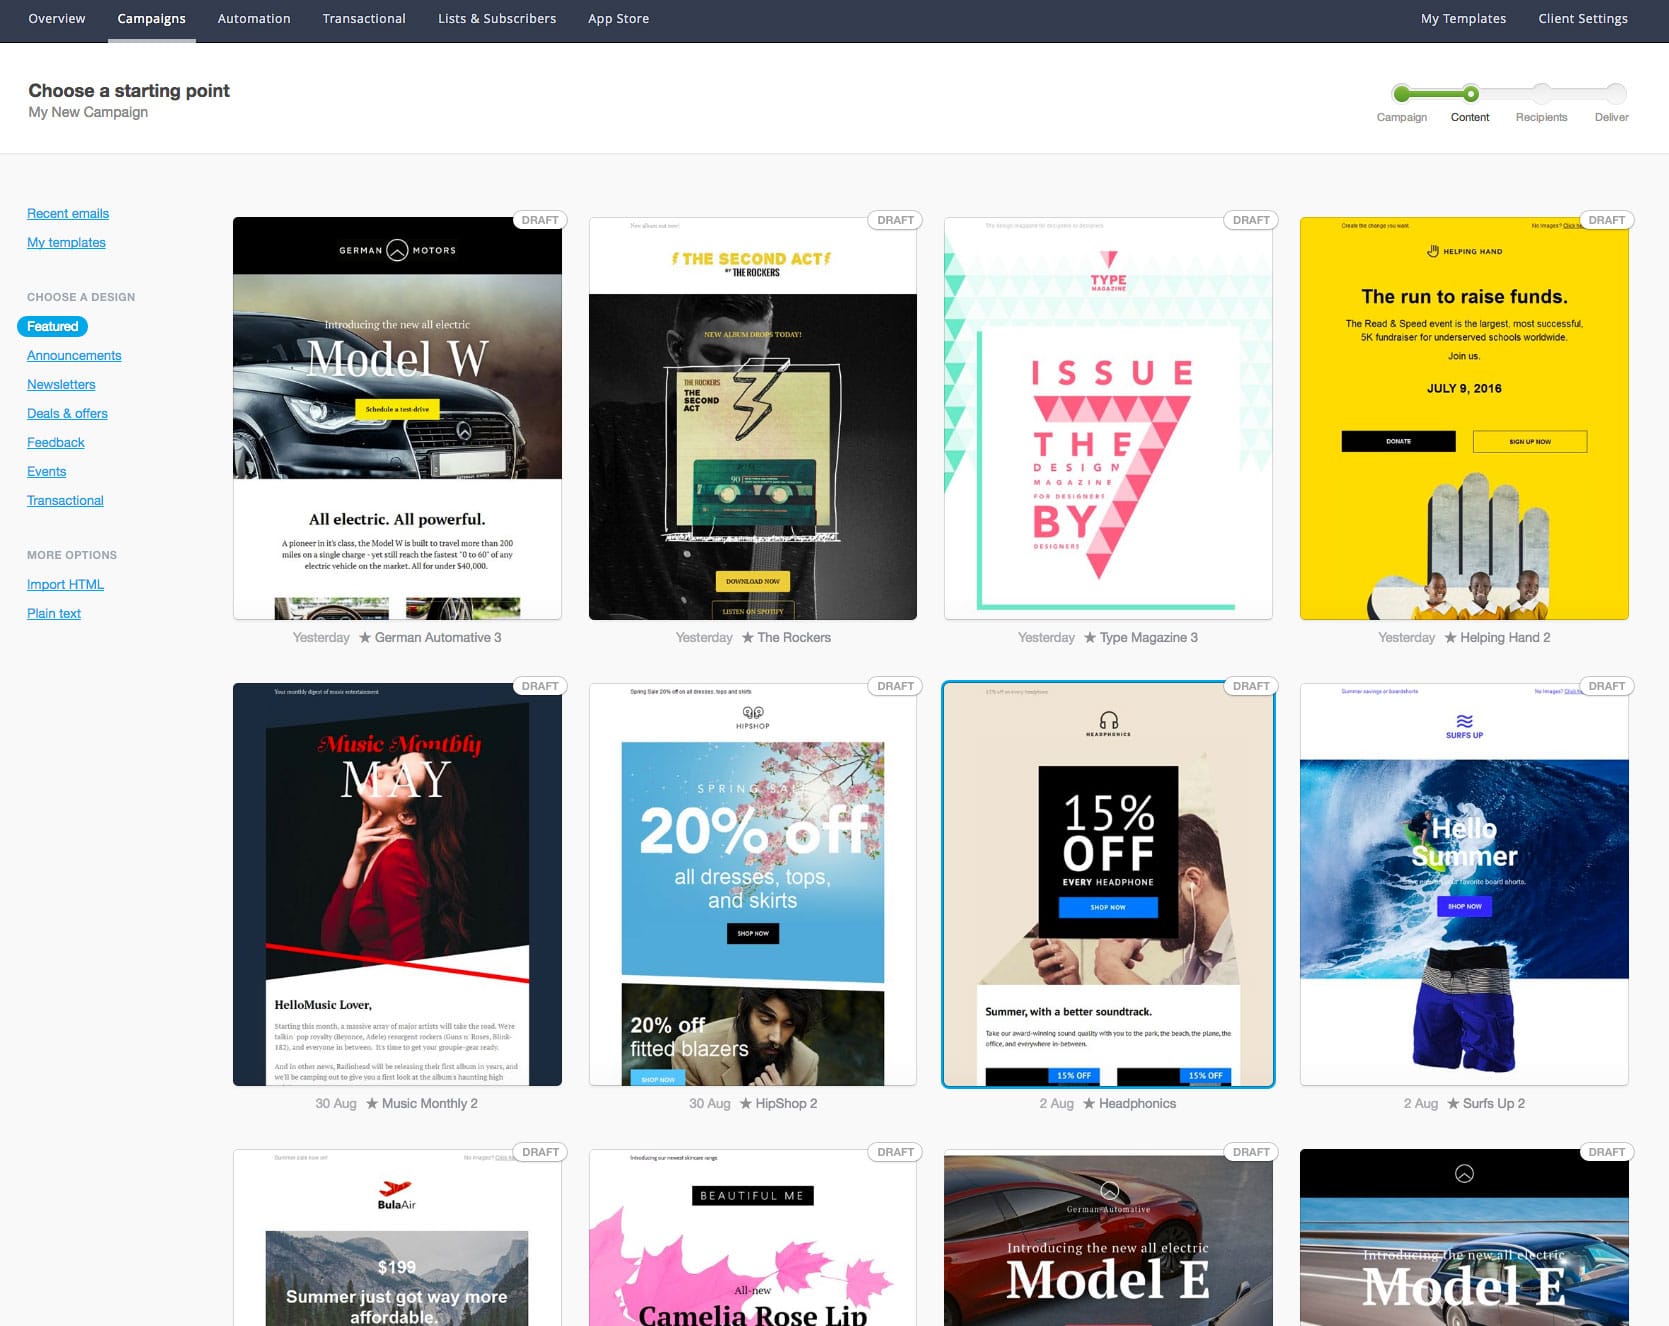Viewport: 1669px width, 1326px height.
Task: Choose Import HTML option
Action: [x=65, y=584]
